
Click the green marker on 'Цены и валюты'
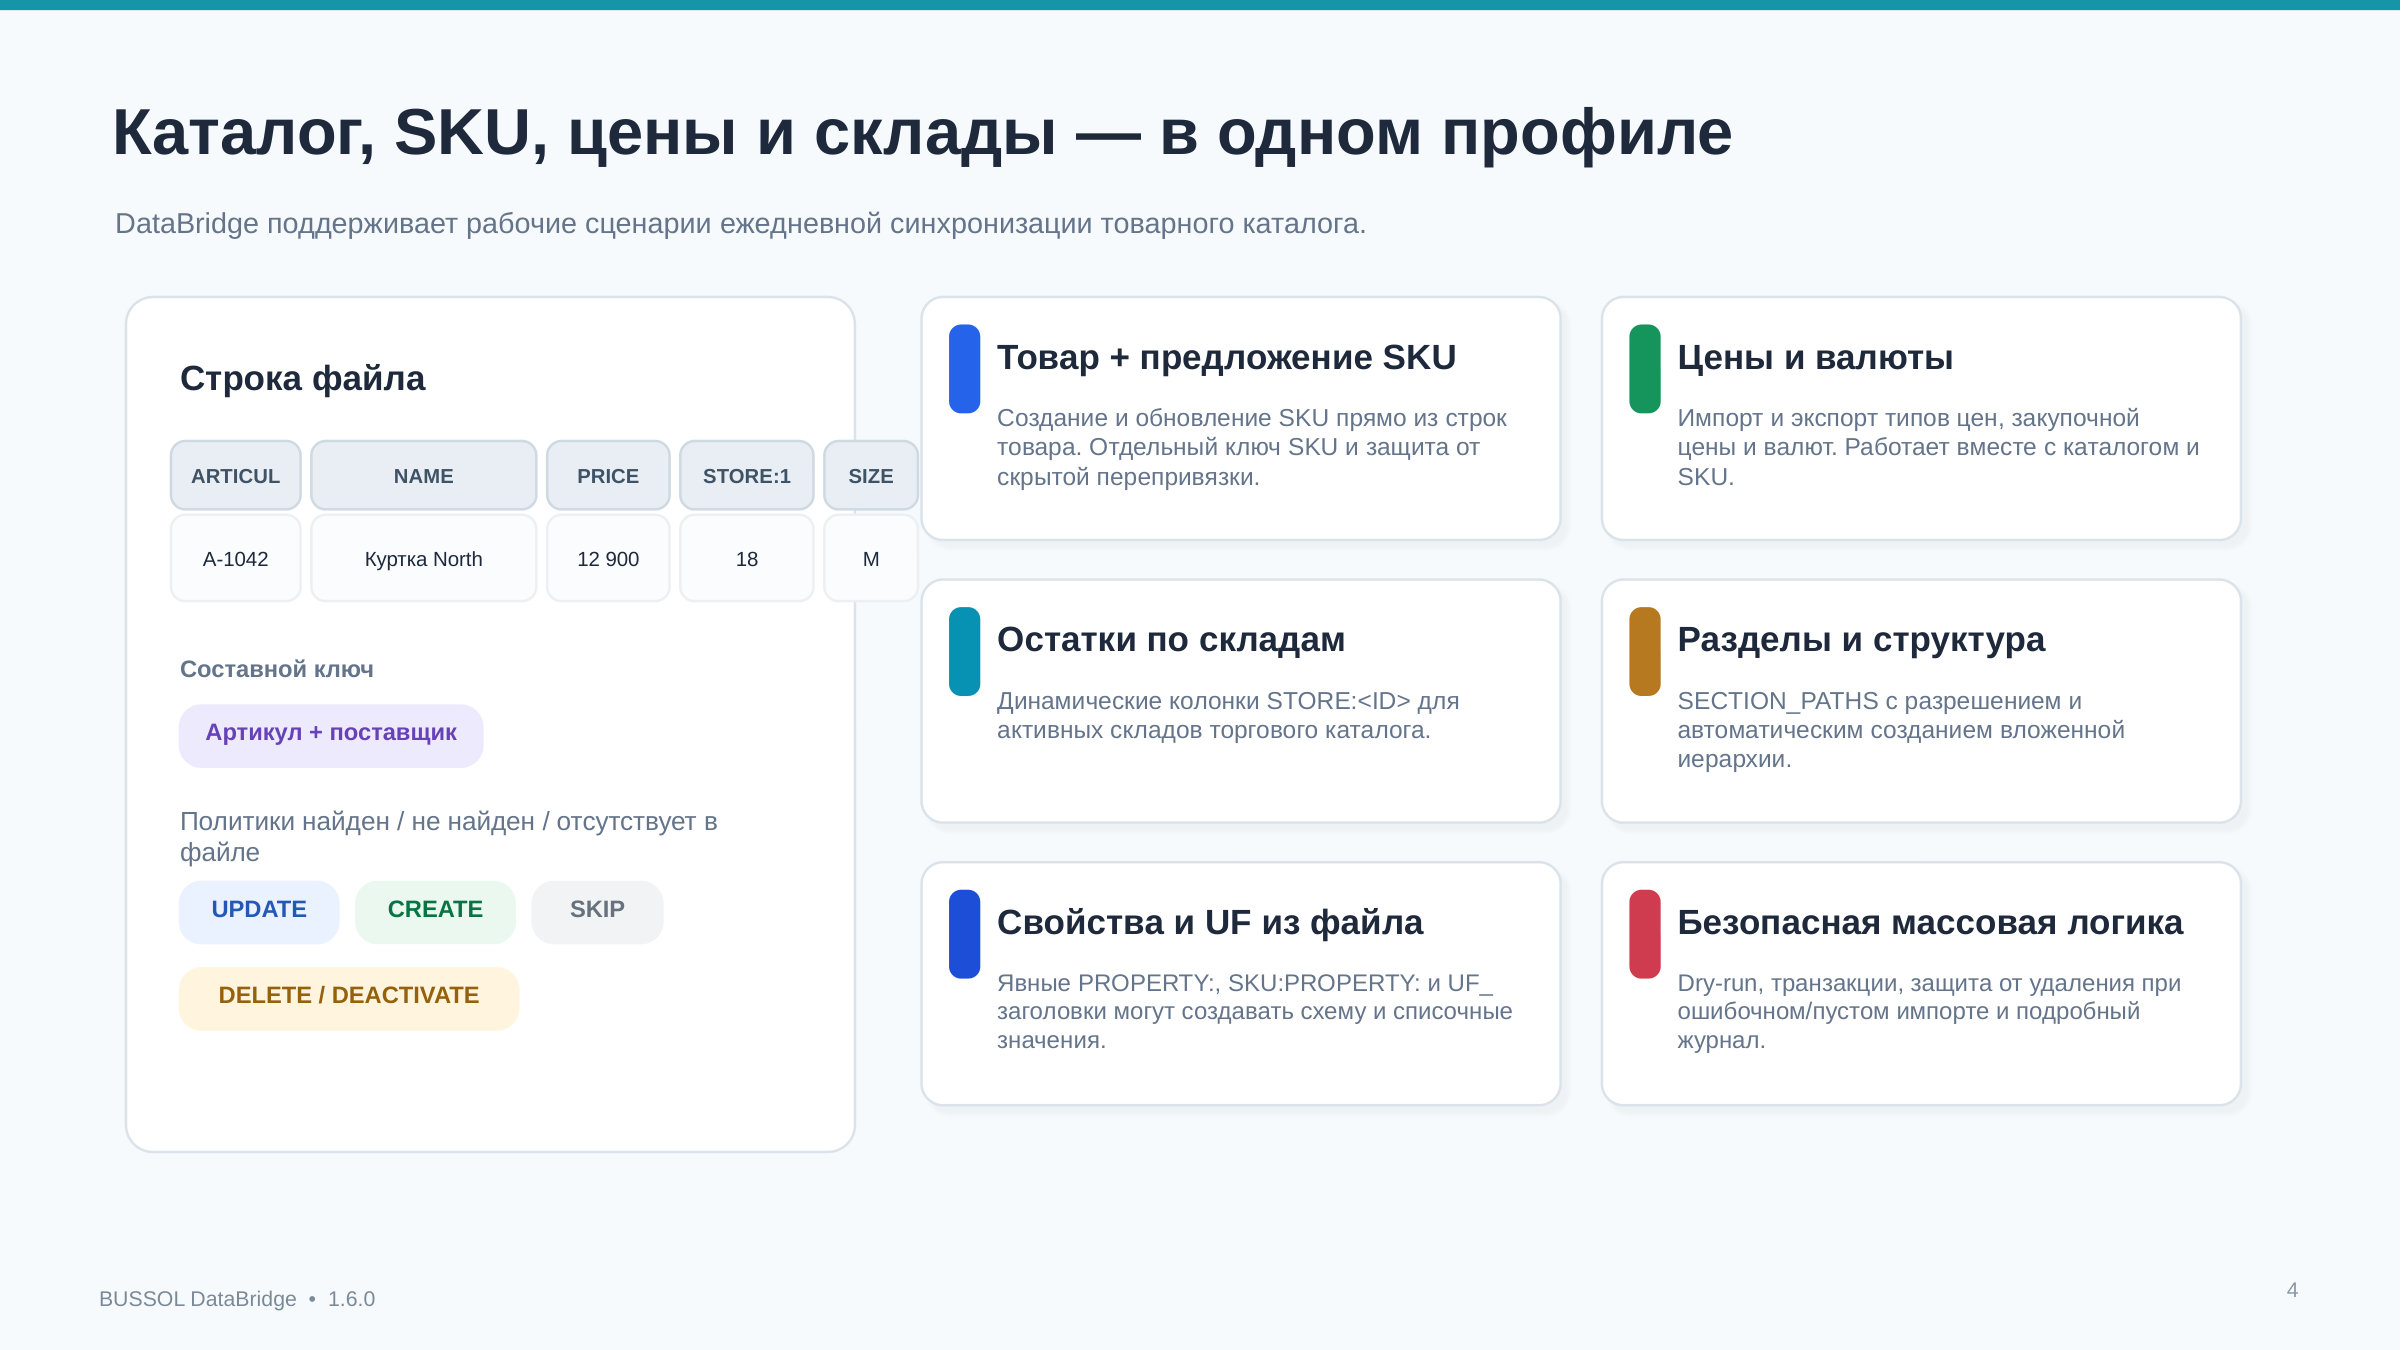pos(1645,369)
